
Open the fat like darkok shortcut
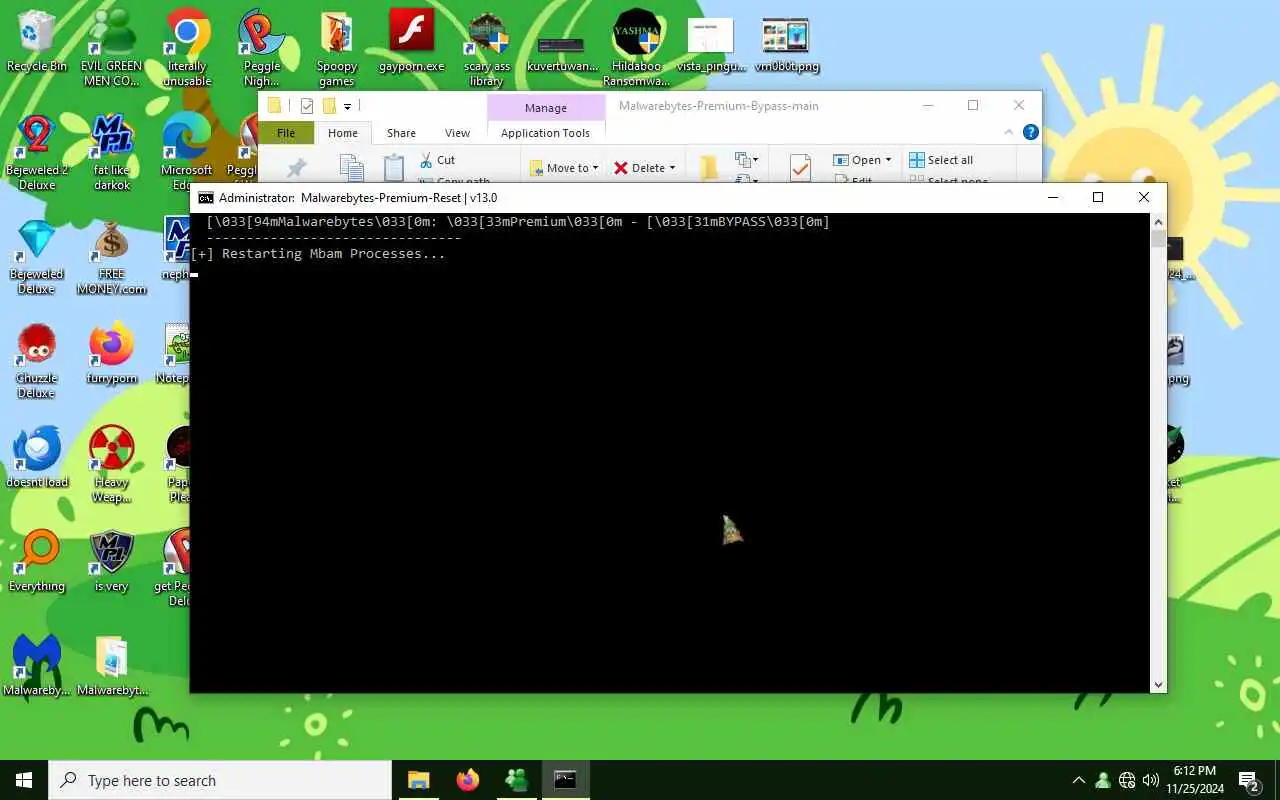point(112,152)
